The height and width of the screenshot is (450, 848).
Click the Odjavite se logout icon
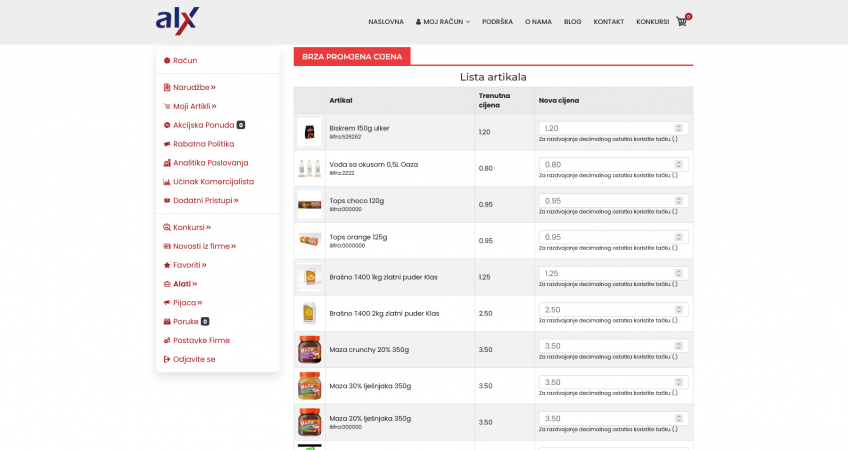(x=167, y=359)
